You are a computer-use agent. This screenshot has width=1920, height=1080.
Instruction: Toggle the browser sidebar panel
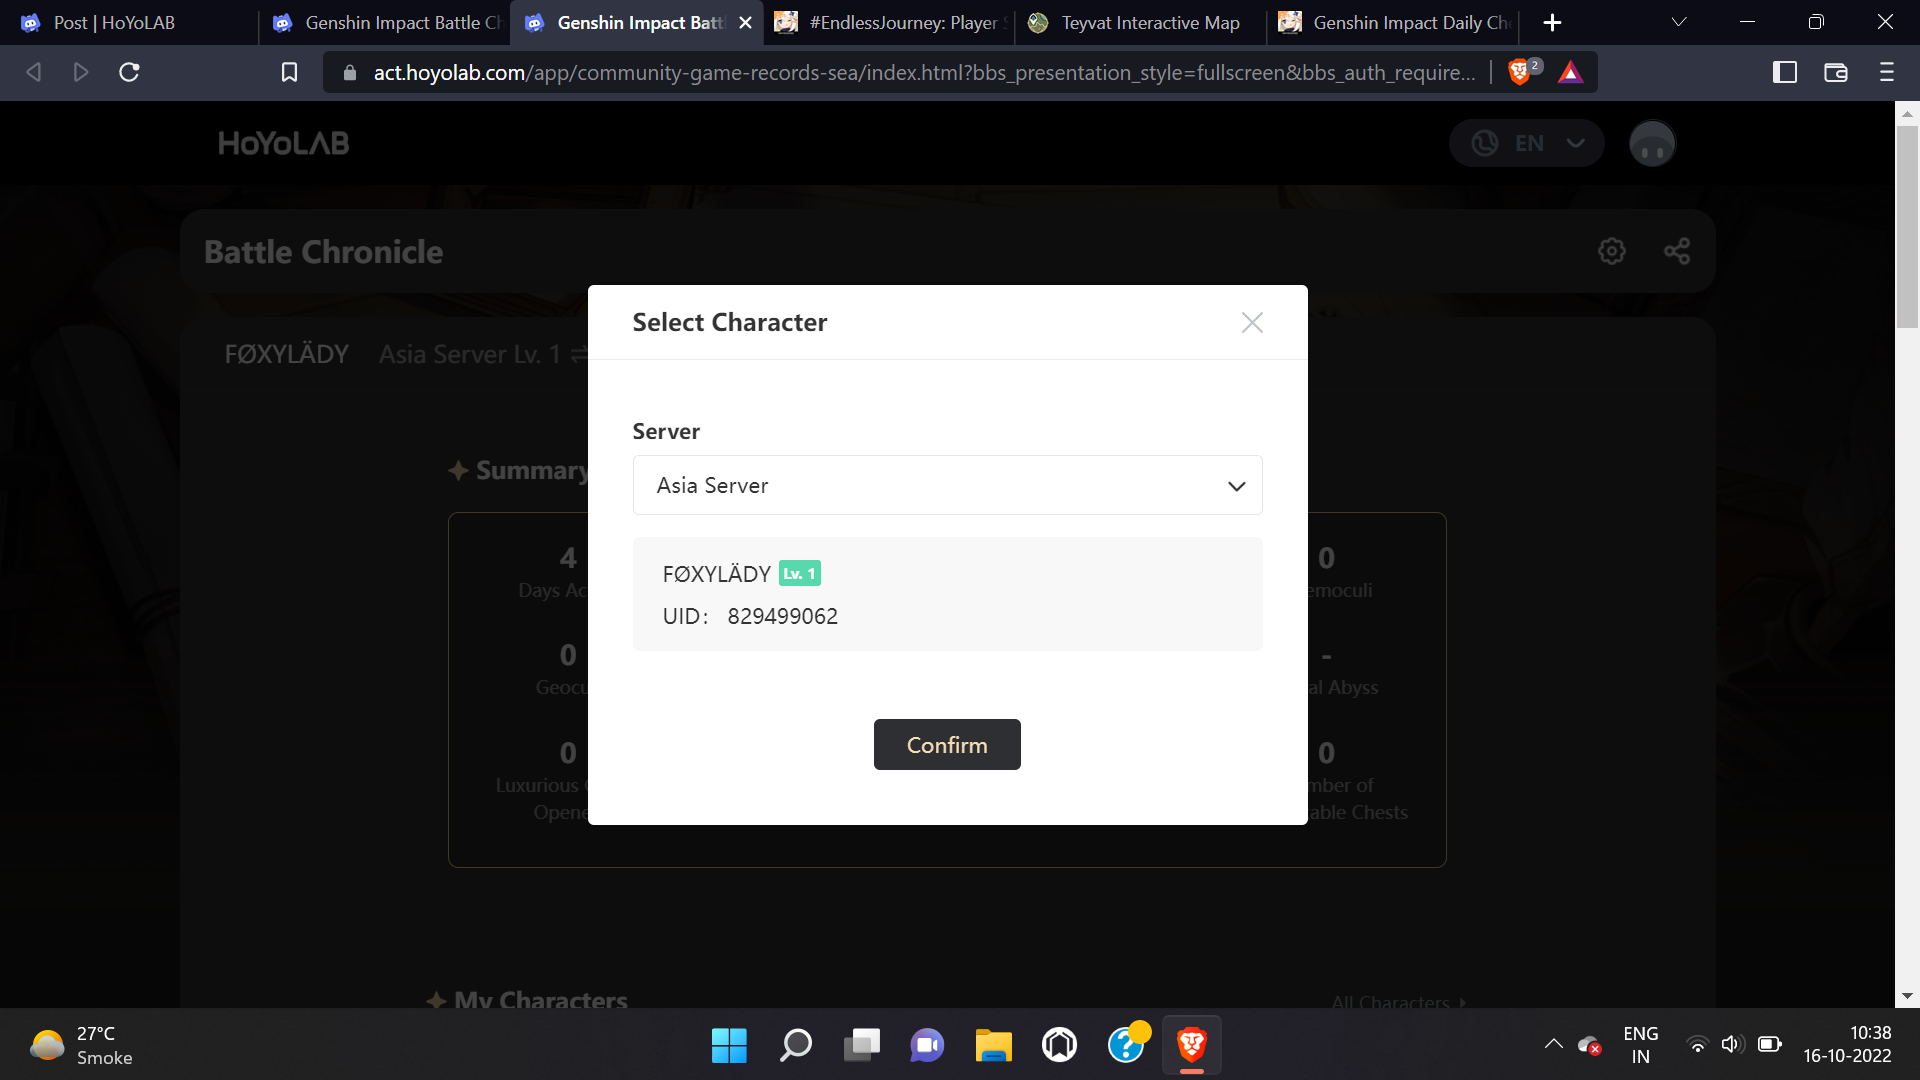point(1785,72)
